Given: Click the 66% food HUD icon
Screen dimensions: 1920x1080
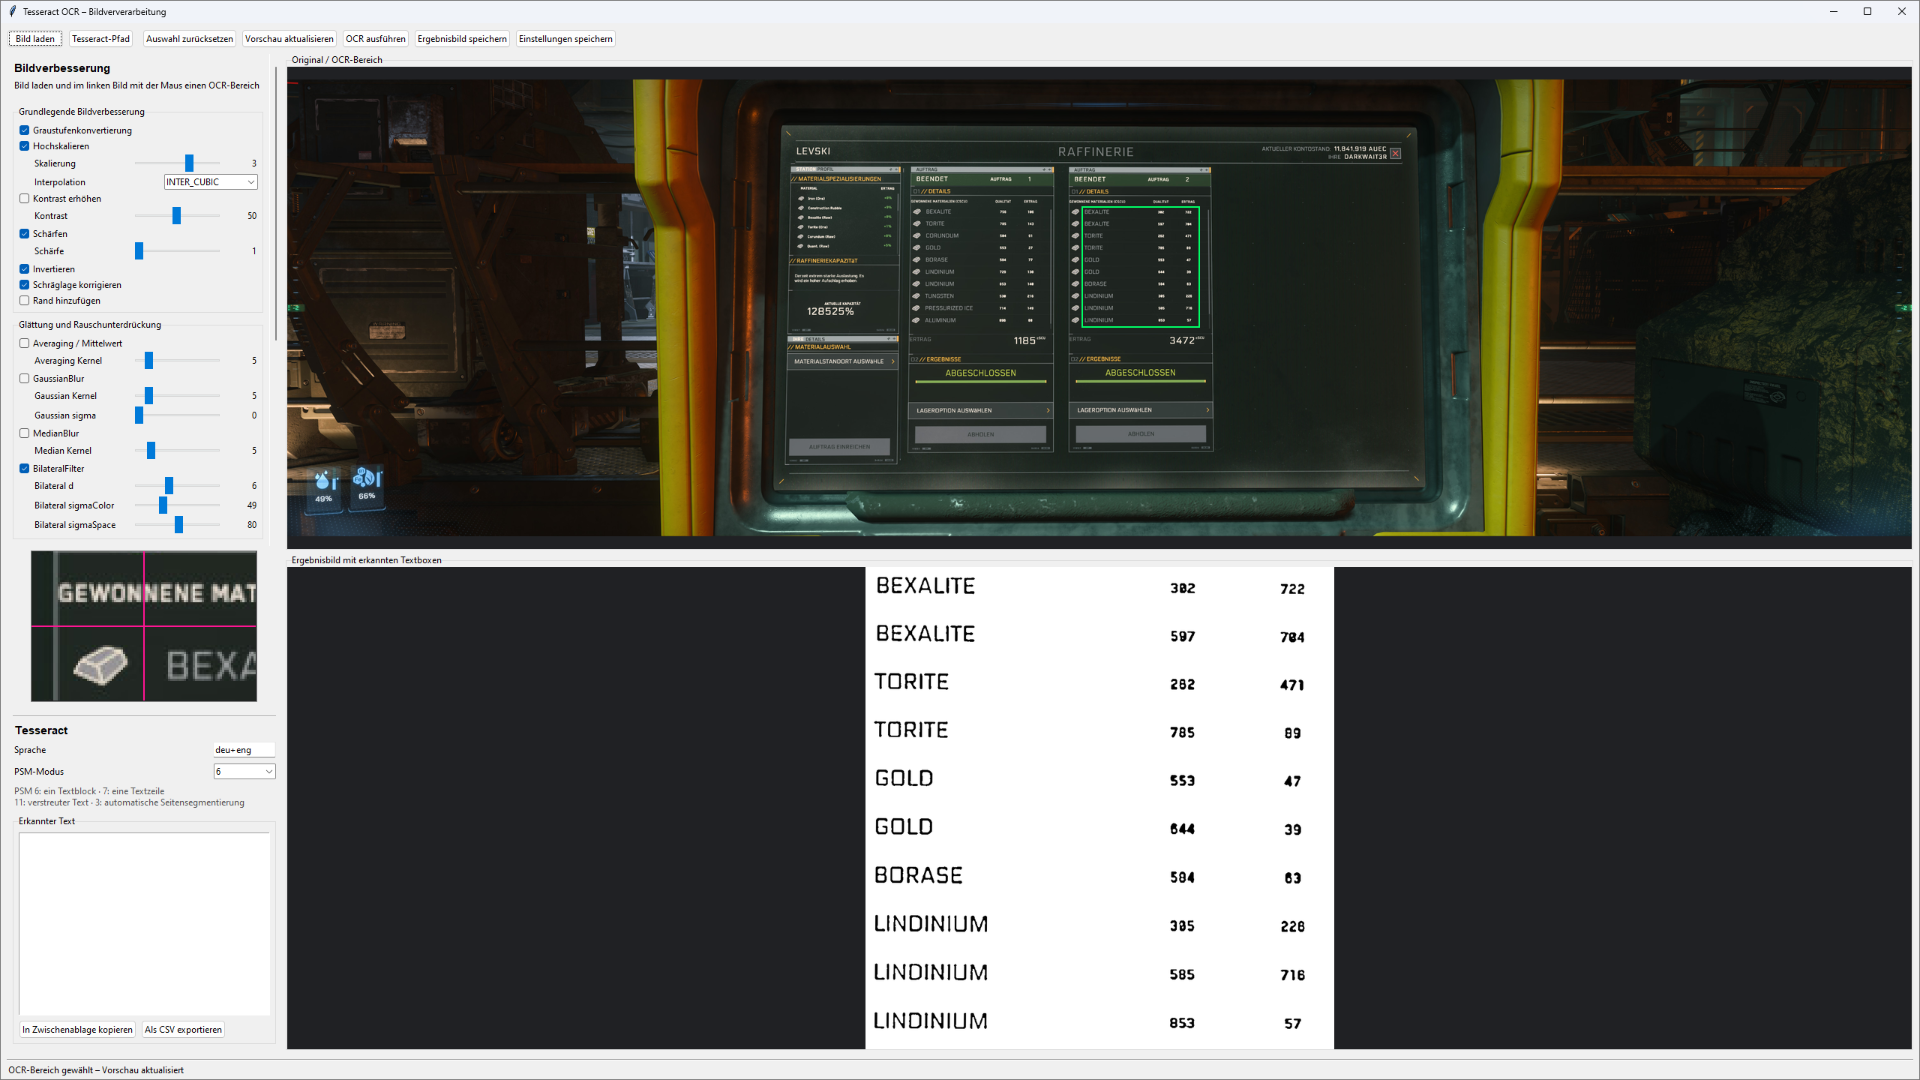Looking at the screenshot, I should (x=367, y=486).
